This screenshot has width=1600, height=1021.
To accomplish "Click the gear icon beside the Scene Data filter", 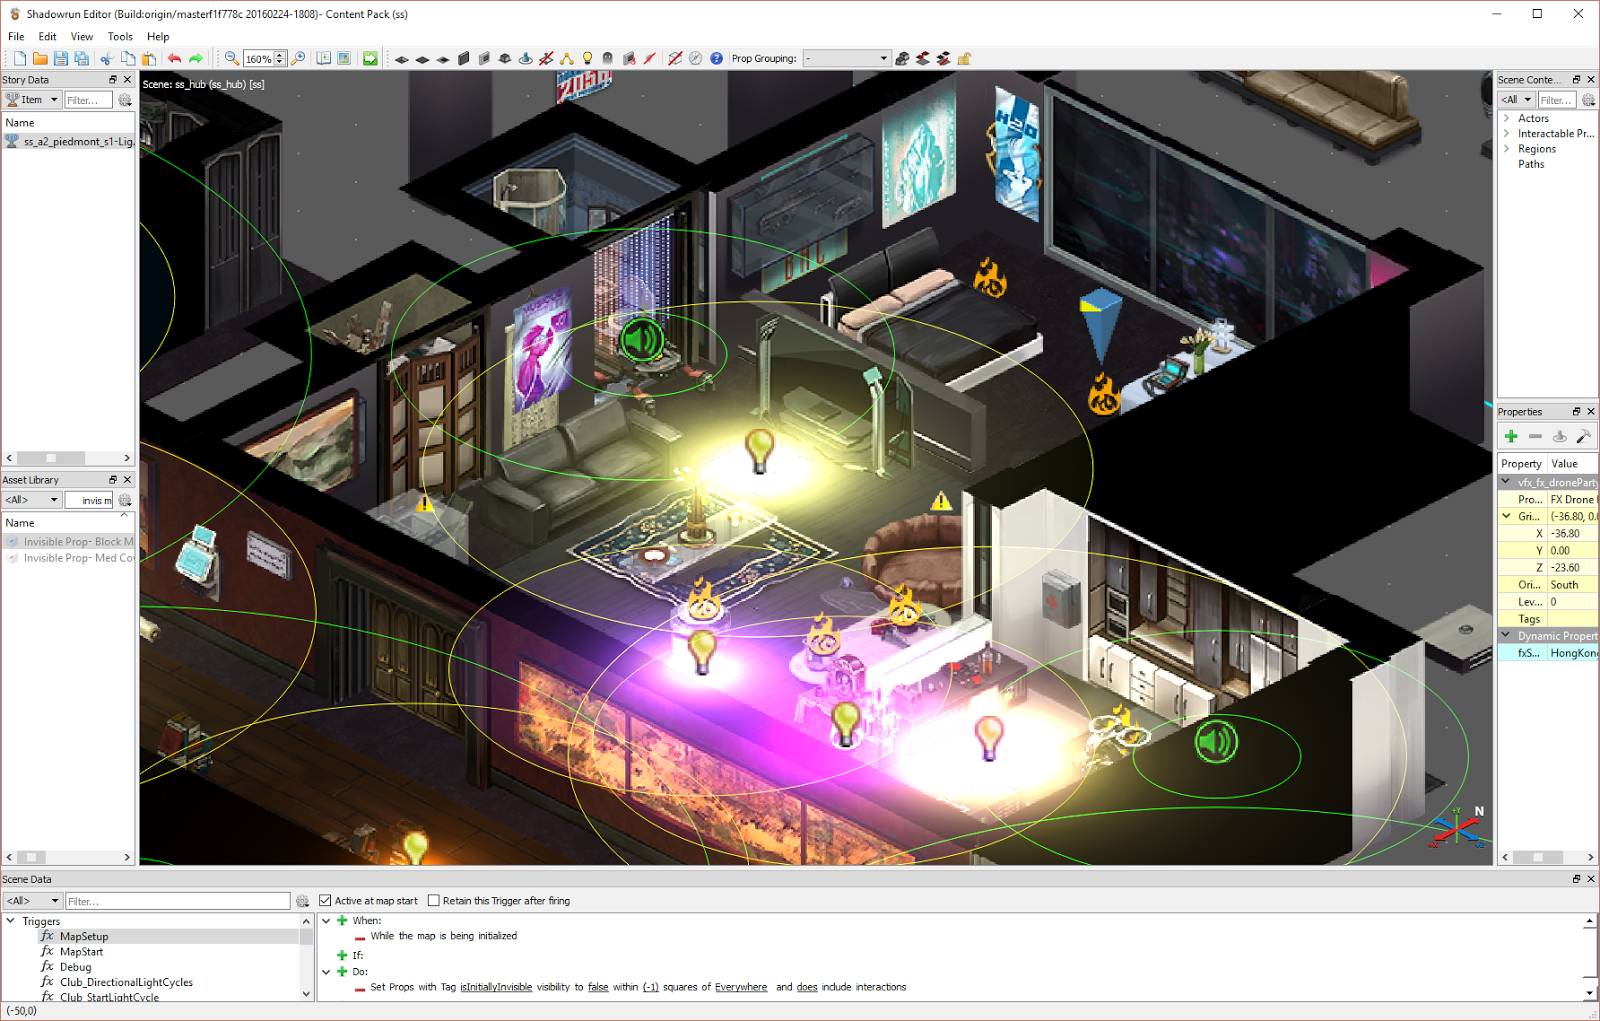I will click(x=302, y=901).
